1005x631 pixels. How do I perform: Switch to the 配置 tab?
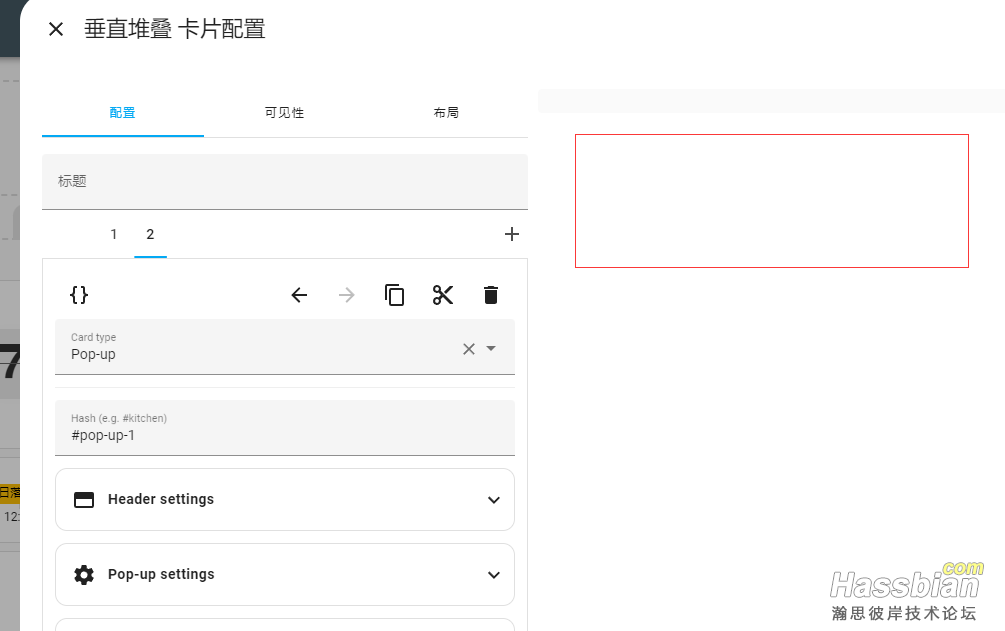coord(122,113)
